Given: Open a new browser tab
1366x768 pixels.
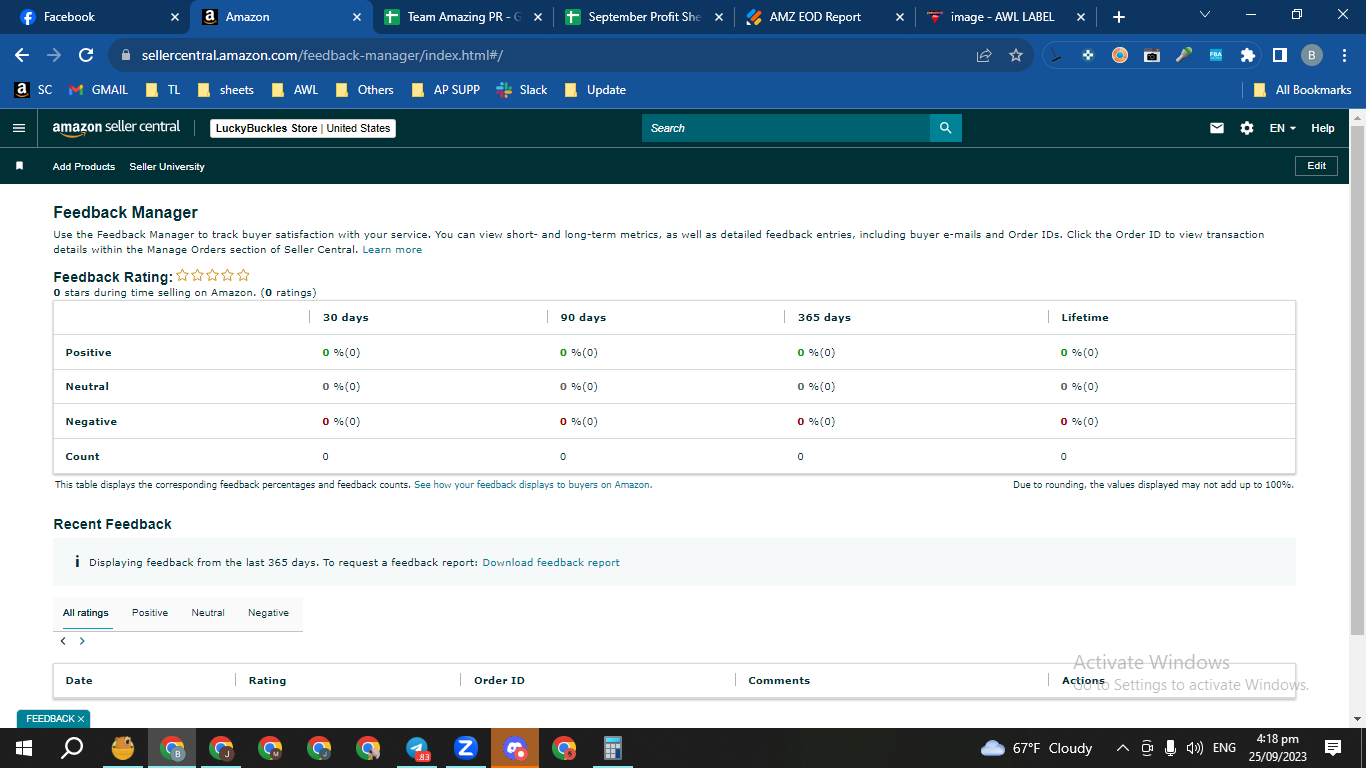Looking at the screenshot, I should tap(1118, 17).
